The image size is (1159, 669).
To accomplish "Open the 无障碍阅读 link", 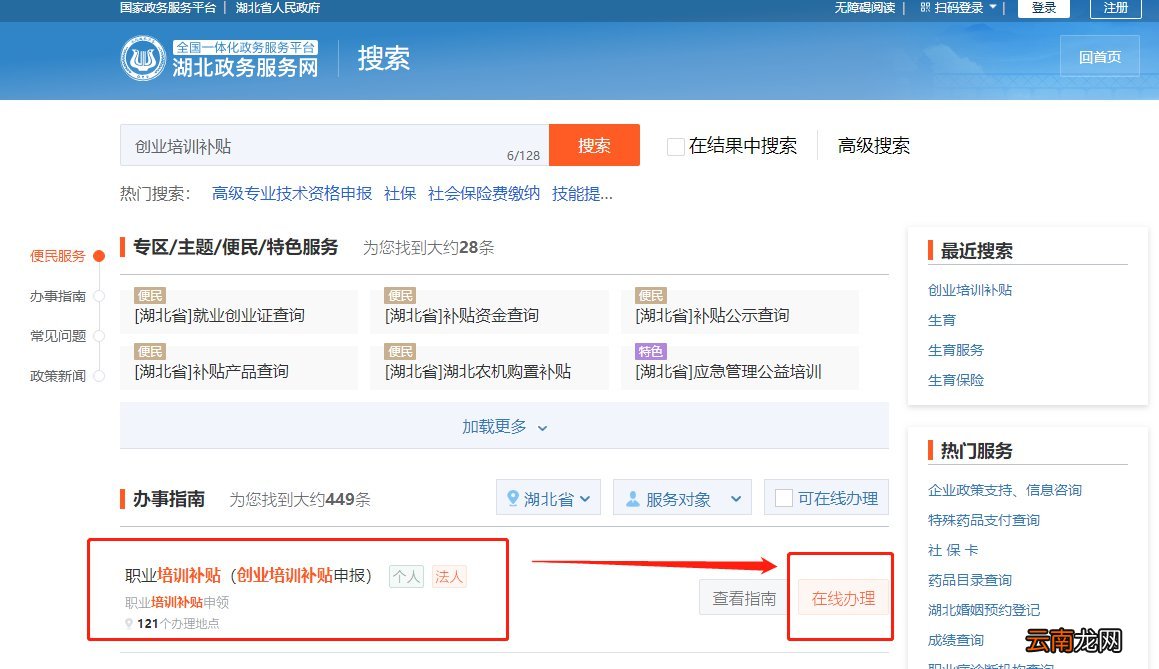I will point(865,7).
